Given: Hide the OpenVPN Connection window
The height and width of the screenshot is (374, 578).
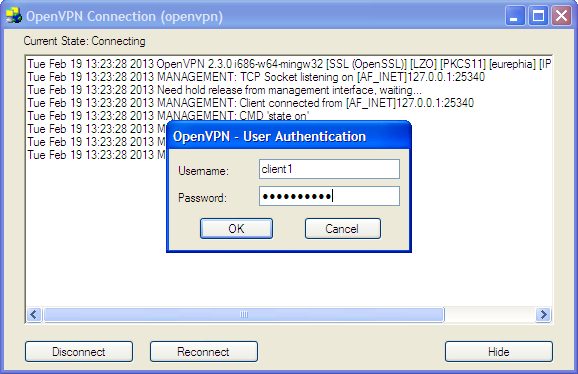Looking at the screenshot, I should 499,352.
